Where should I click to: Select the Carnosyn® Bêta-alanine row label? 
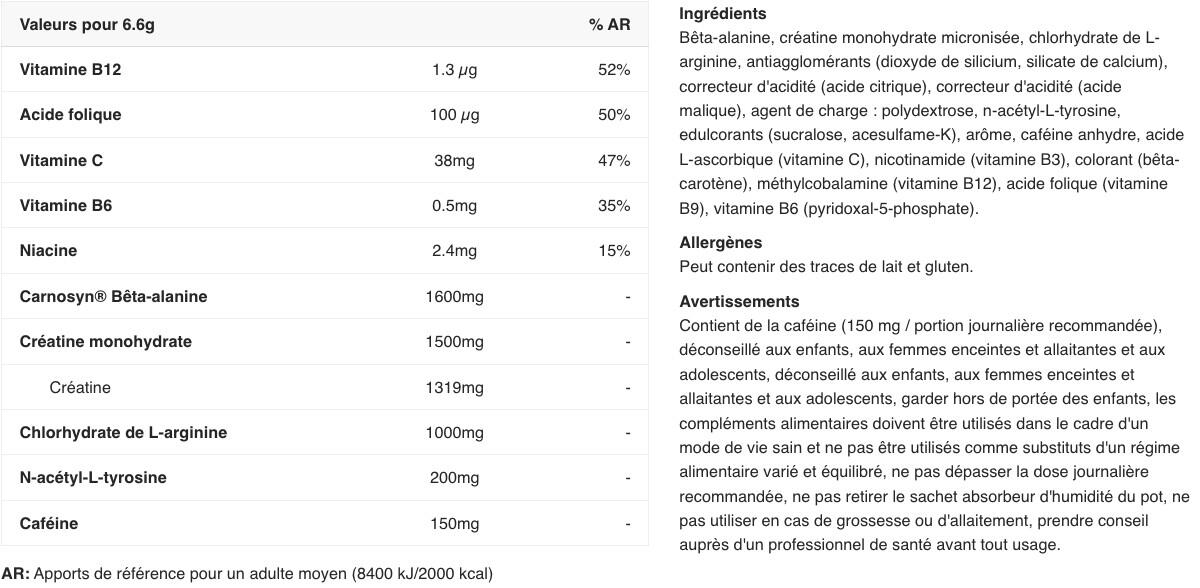pos(114,296)
